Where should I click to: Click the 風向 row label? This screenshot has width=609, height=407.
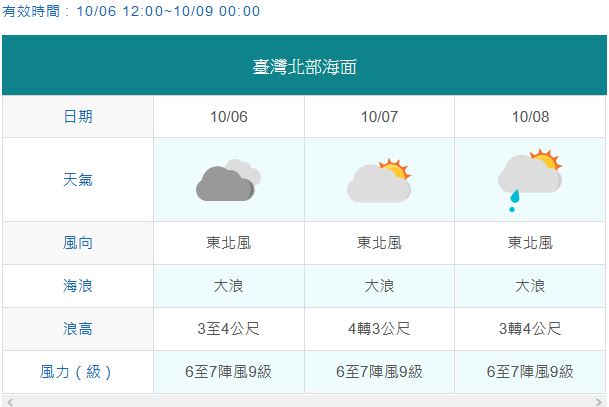coord(78,243)
